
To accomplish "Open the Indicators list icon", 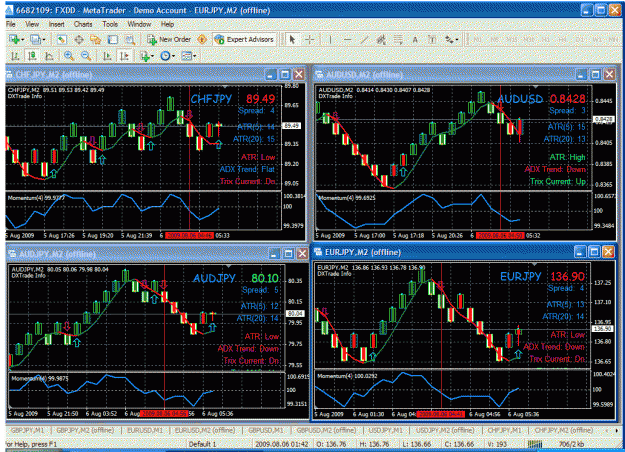I will pyautogui.click(x=144, y=56).
